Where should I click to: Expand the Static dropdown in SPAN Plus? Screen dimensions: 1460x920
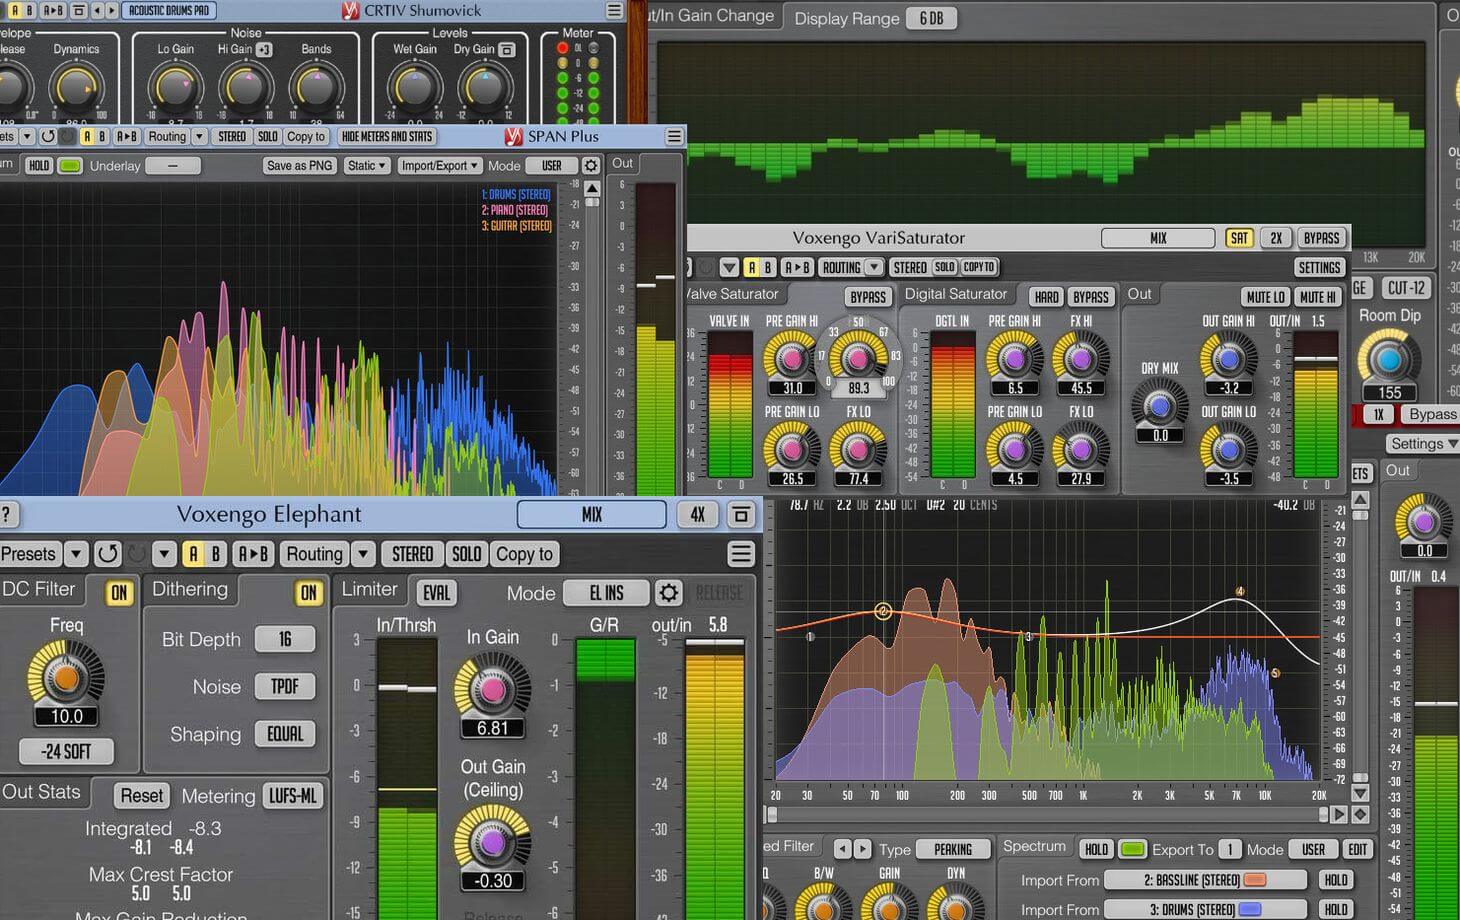(366, 166)
